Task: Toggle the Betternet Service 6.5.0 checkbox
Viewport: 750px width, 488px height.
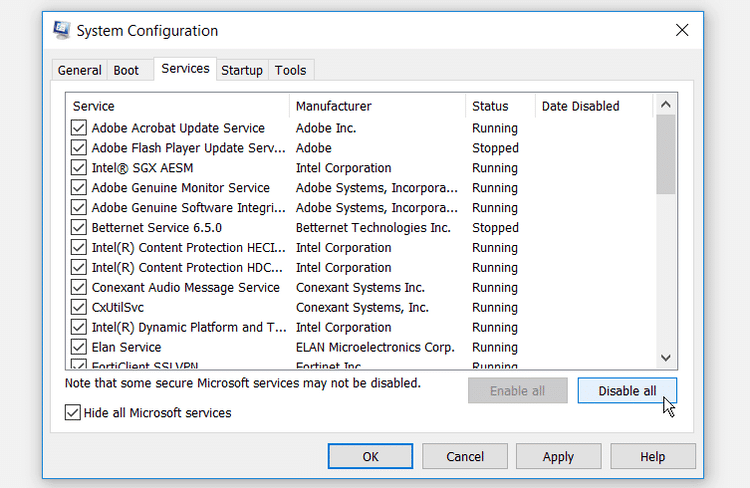Action: click(79, 228)
